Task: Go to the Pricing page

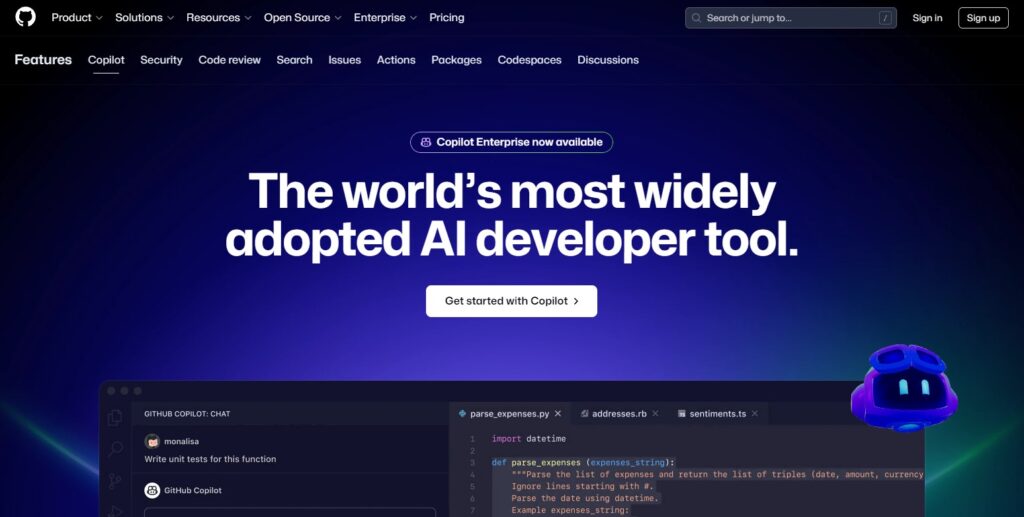Action: [447, 18]
